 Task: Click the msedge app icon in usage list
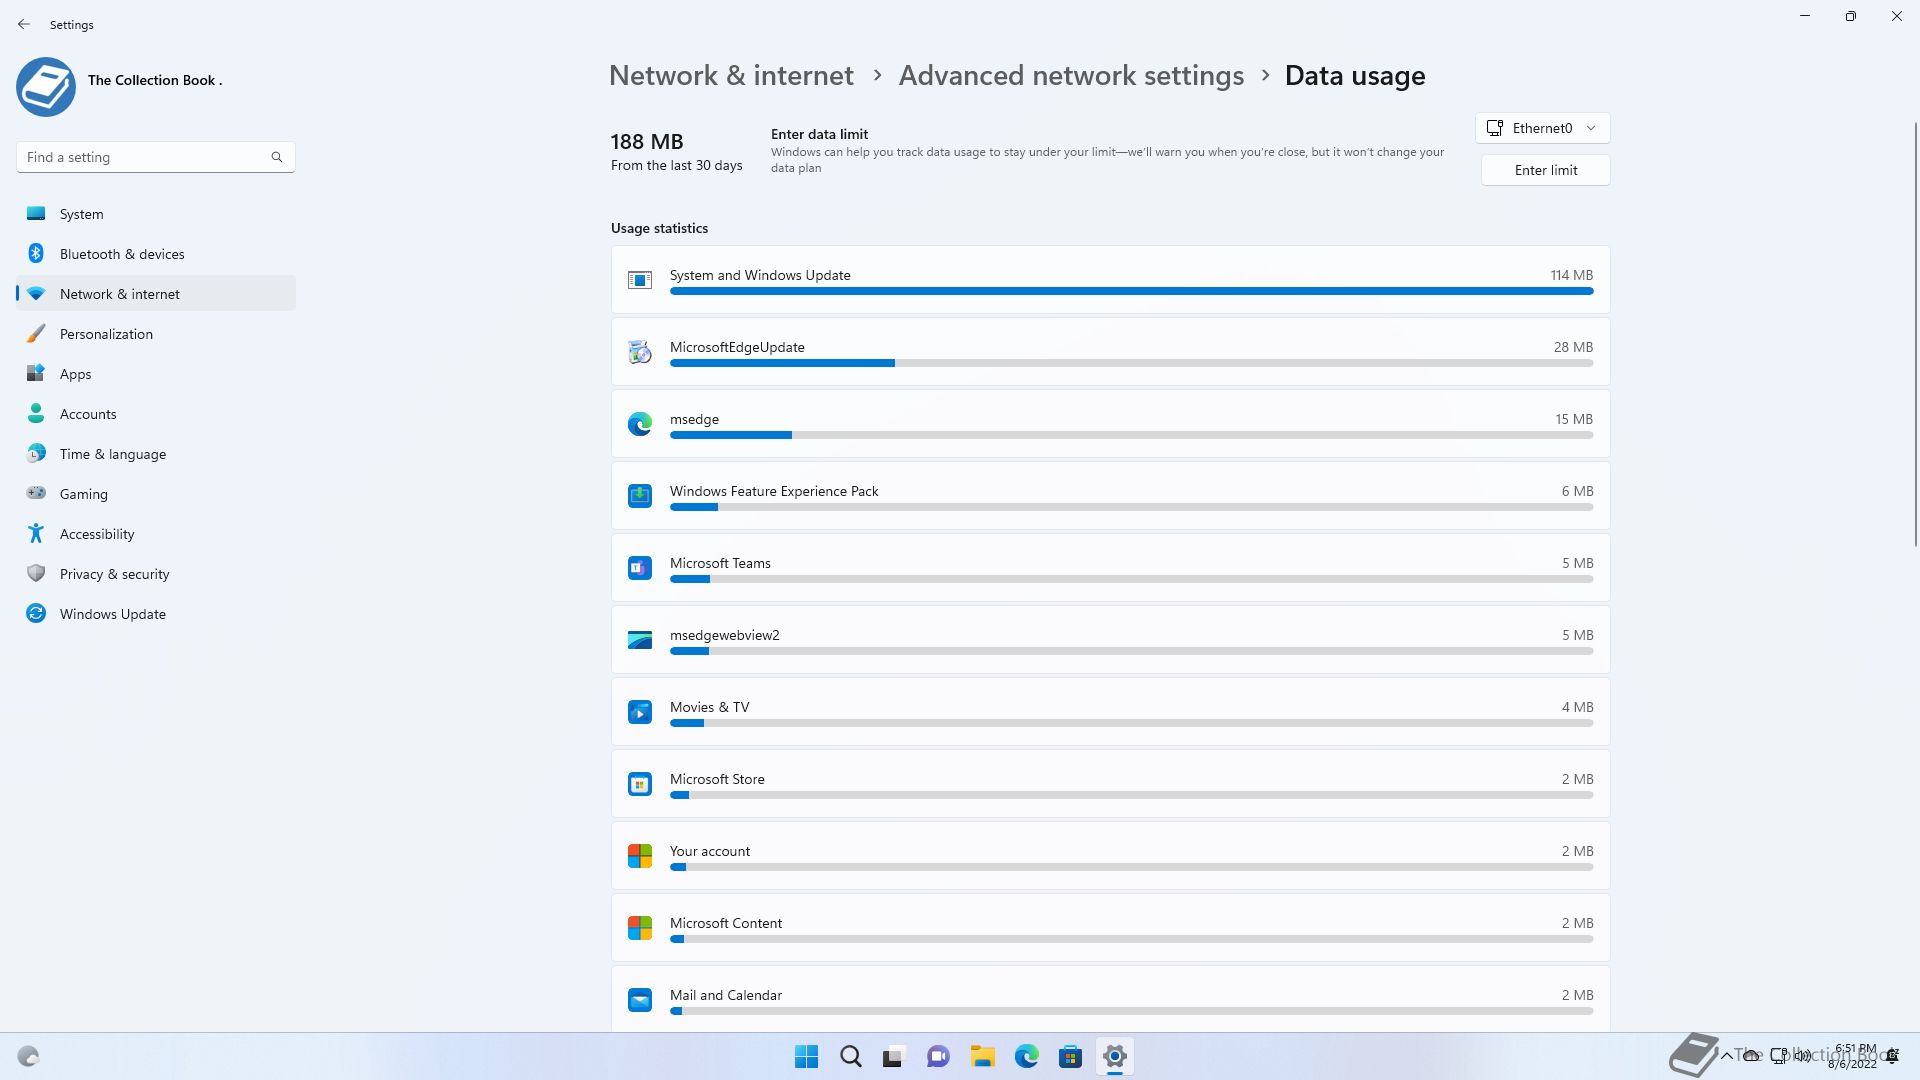click(640, 424)
